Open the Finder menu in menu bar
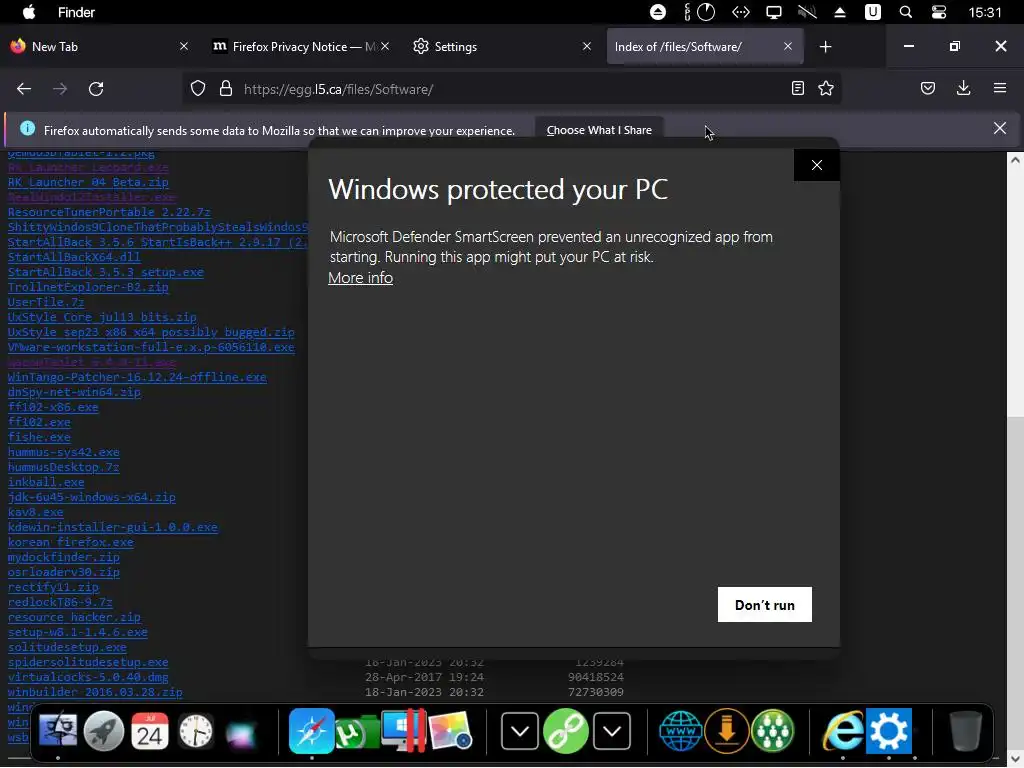 coord(76,12)
